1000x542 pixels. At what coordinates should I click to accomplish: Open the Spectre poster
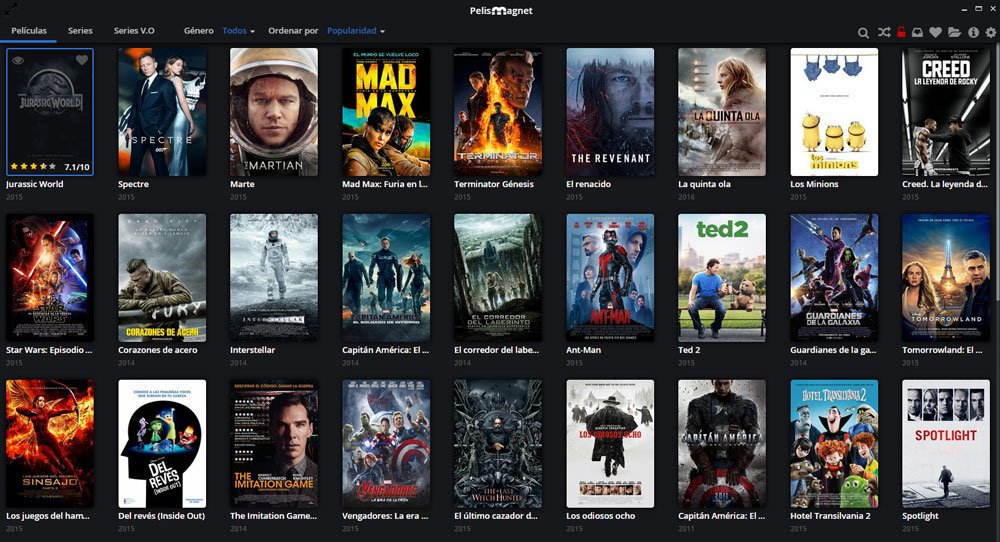click(162, 112)
